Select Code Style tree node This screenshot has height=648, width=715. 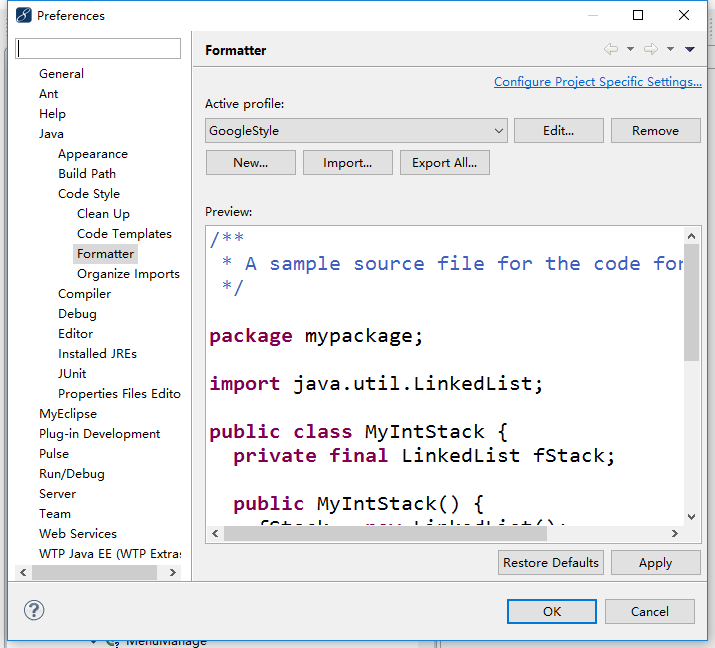pyautogui.click(x=89, y=194)
